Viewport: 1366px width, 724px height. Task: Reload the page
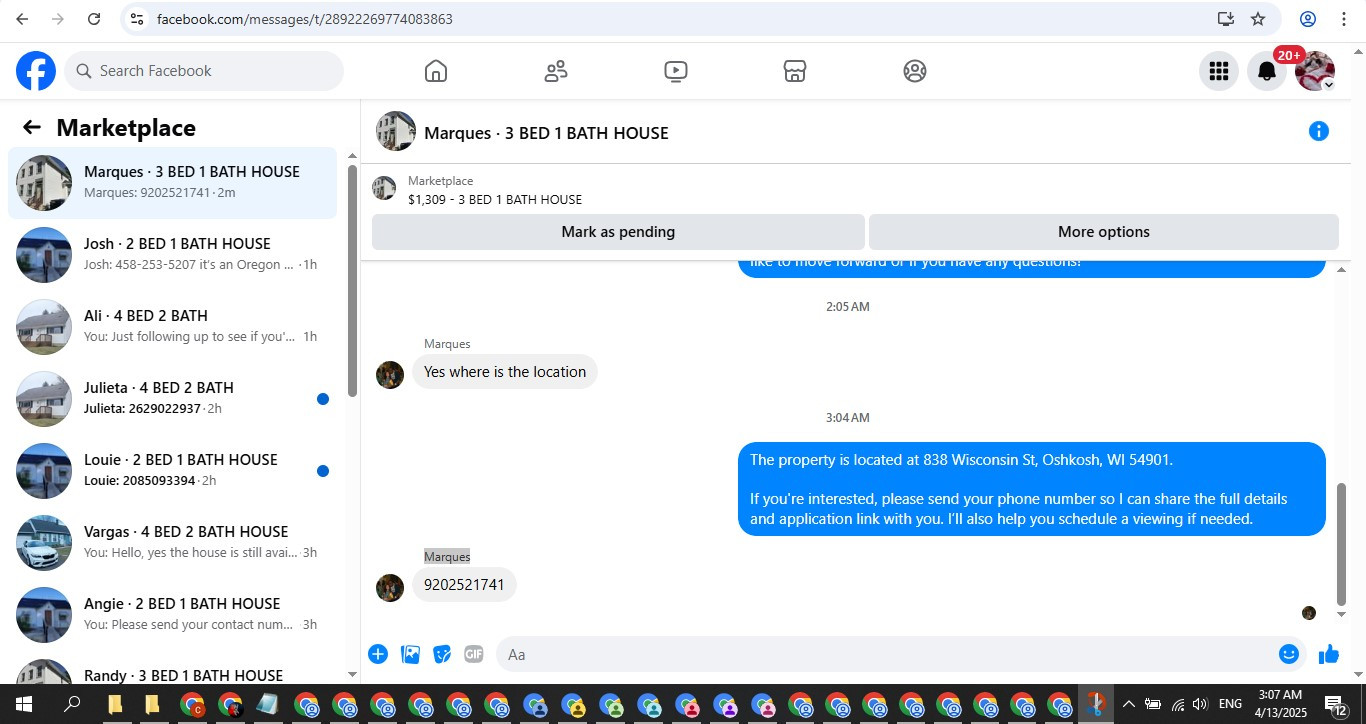[94, 19]
